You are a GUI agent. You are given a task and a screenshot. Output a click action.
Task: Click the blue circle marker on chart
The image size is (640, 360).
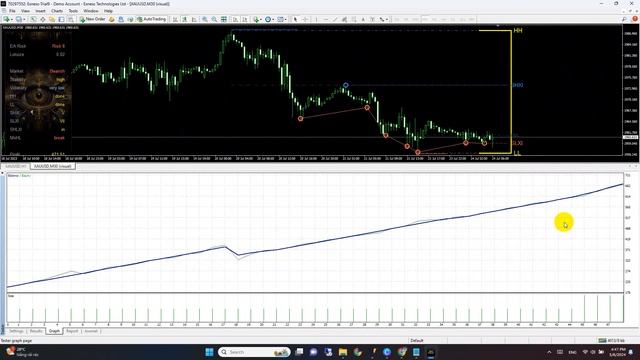pos(346,85)
